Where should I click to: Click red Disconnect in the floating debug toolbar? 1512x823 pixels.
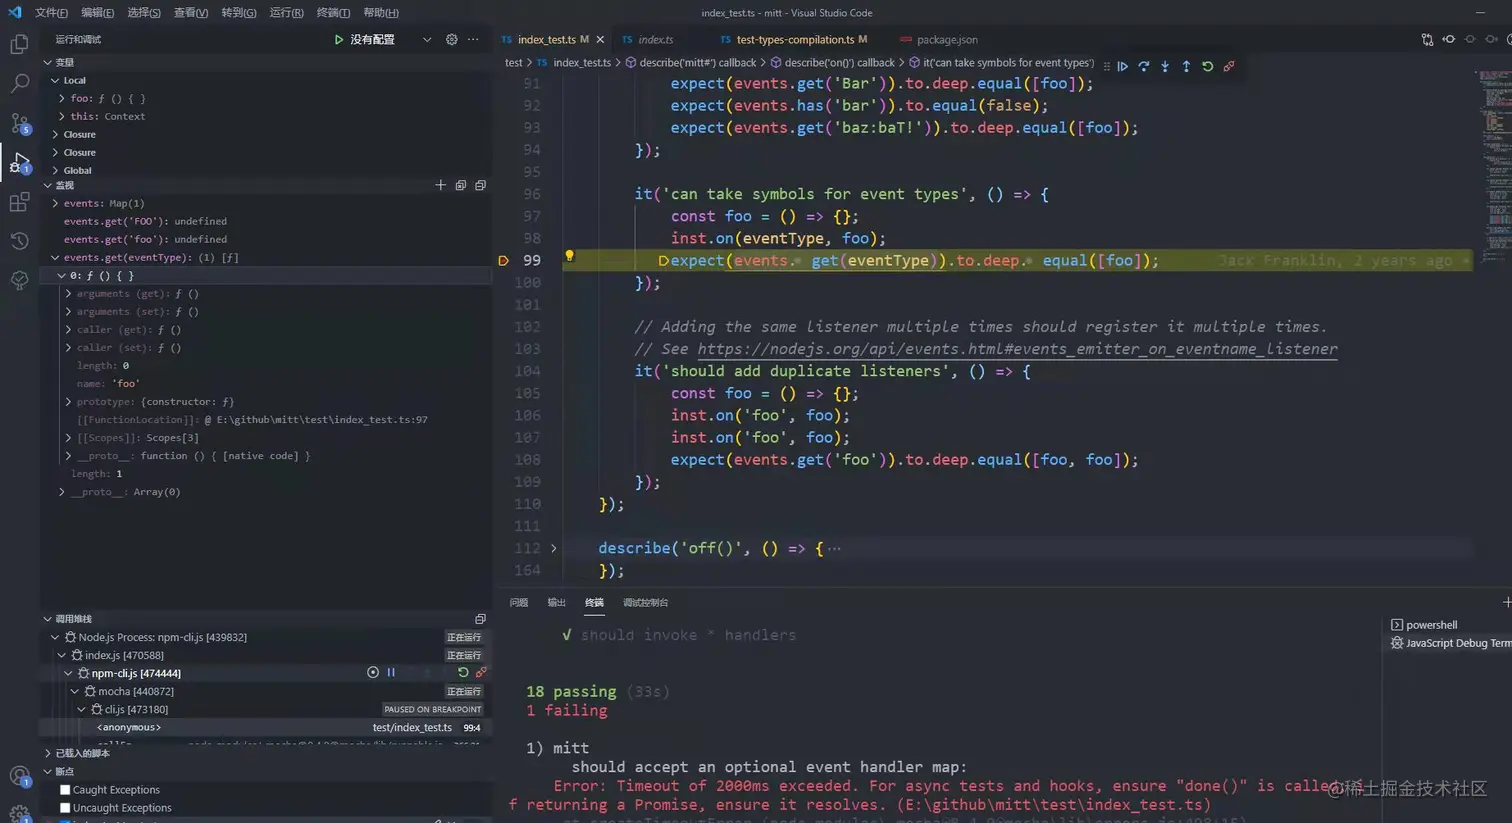click(x=1229, y=66)
